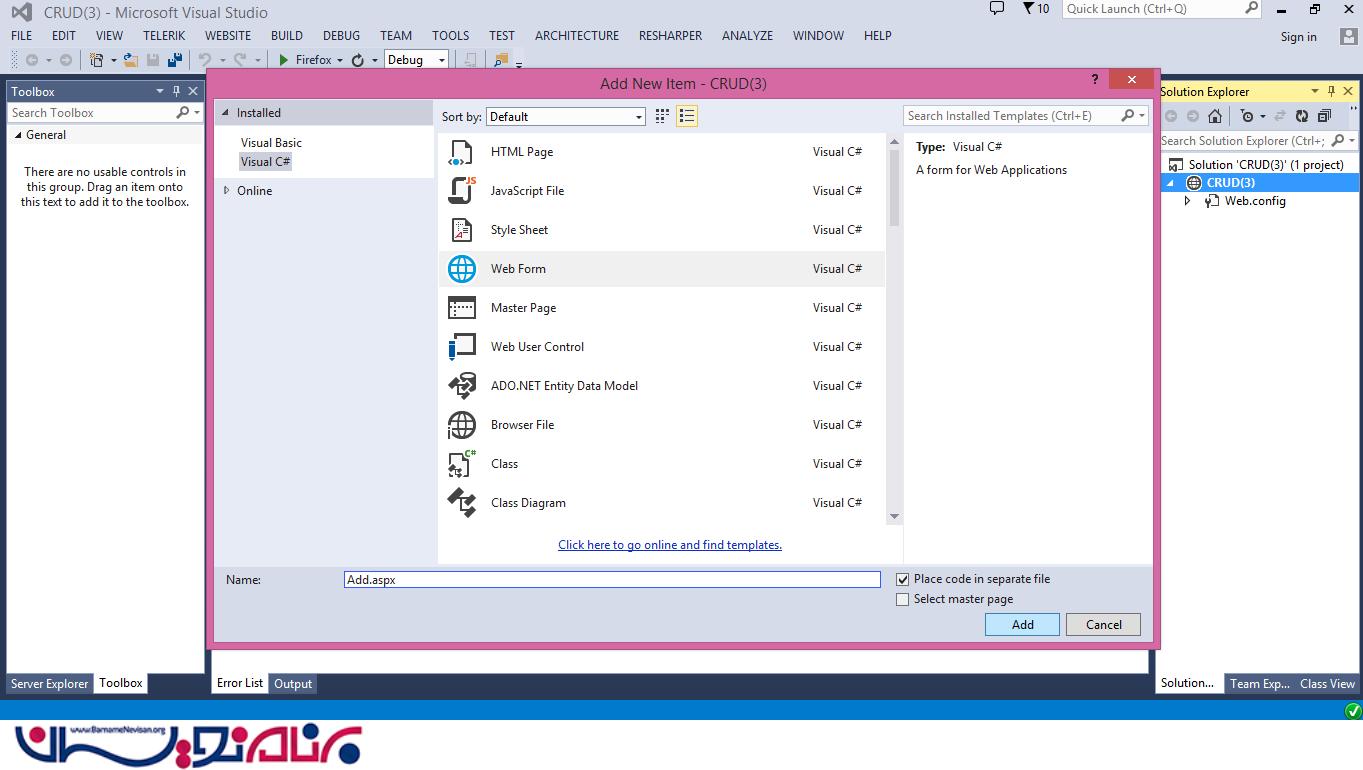Open the RESHARPER menu
Viewport: 1363px width, 770px height.
click(x=670, y=36)
